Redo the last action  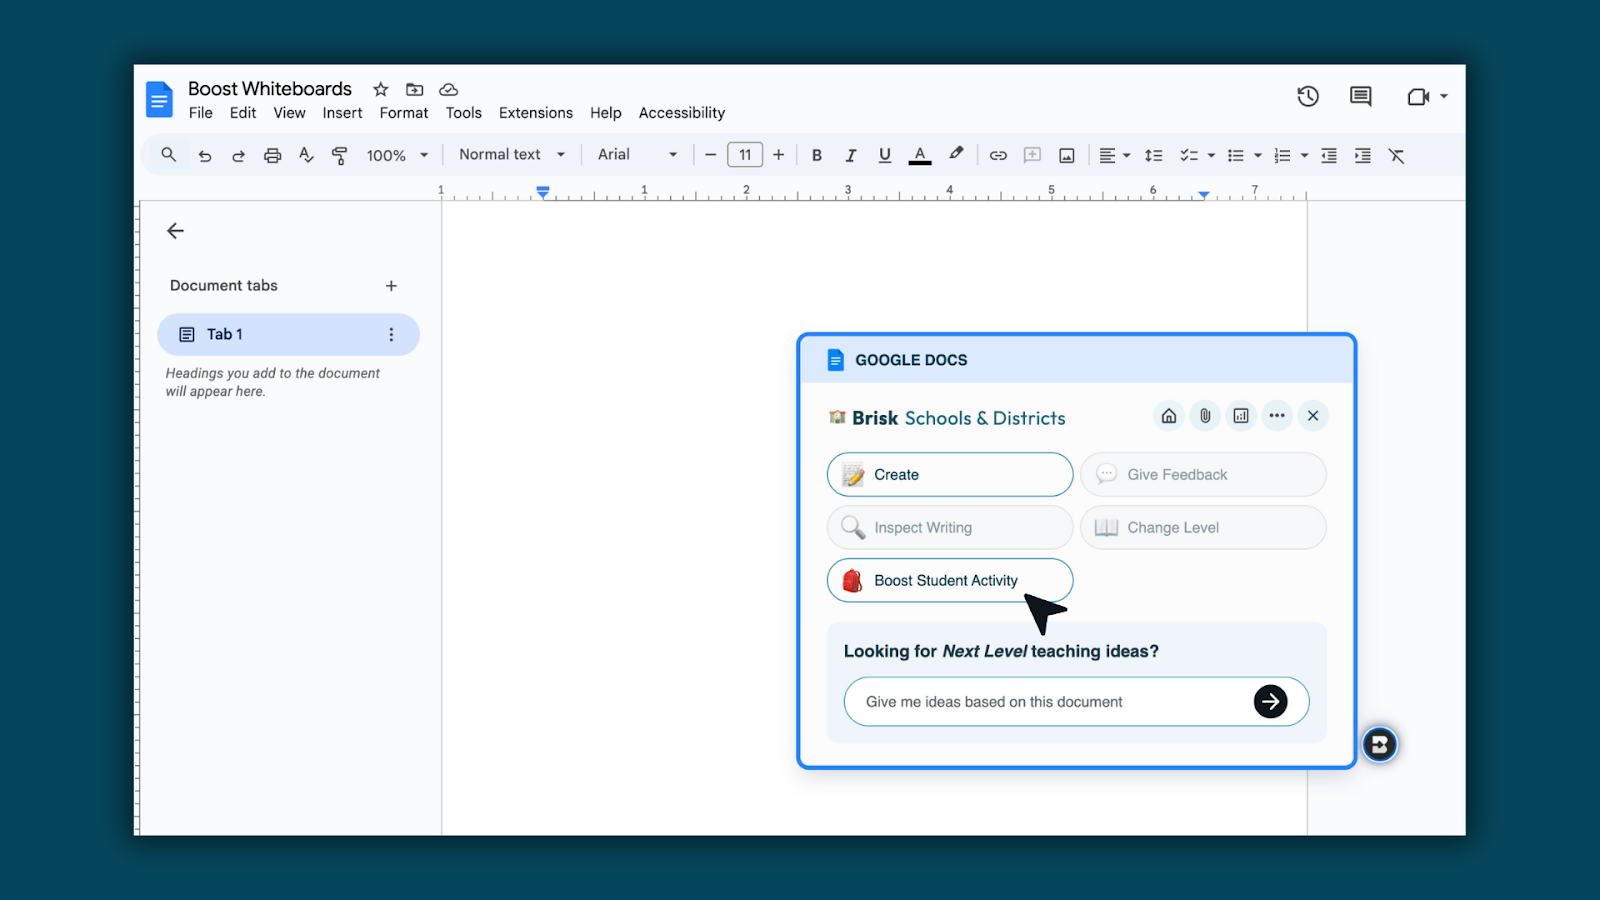coord(238,156)
